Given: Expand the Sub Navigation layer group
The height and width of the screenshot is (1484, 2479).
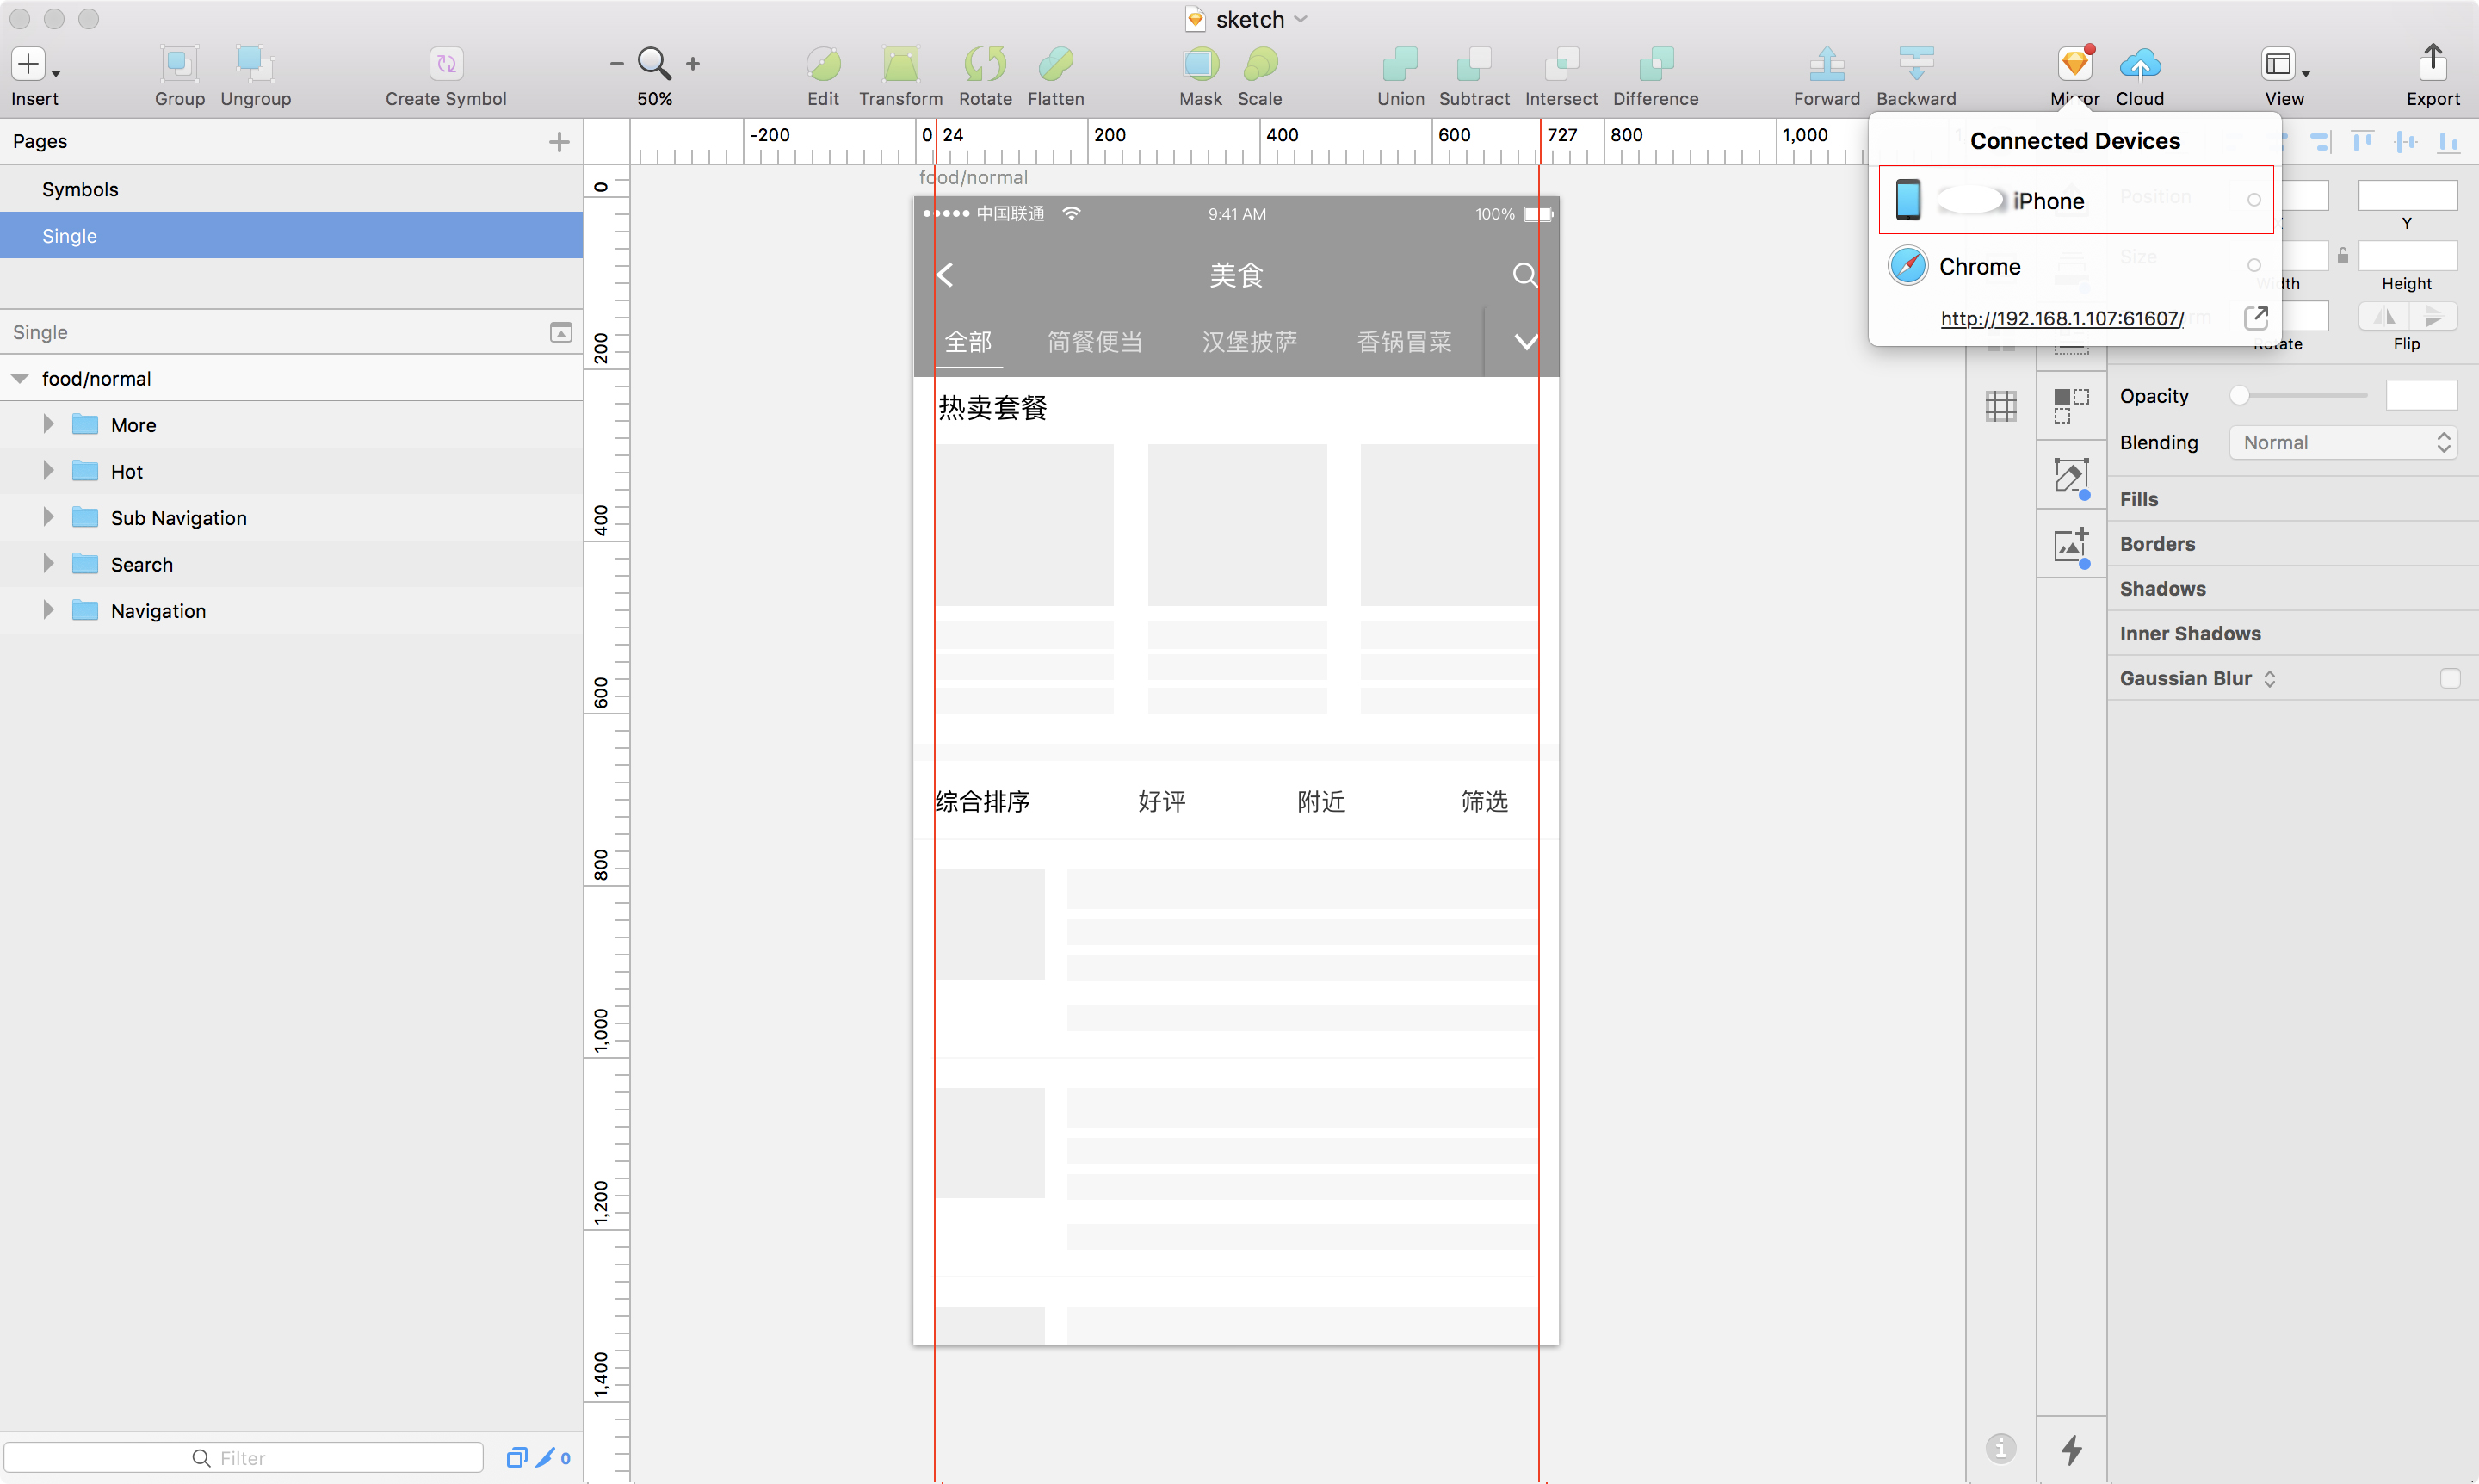Looking at the screenshot, I should pos(48,517).
